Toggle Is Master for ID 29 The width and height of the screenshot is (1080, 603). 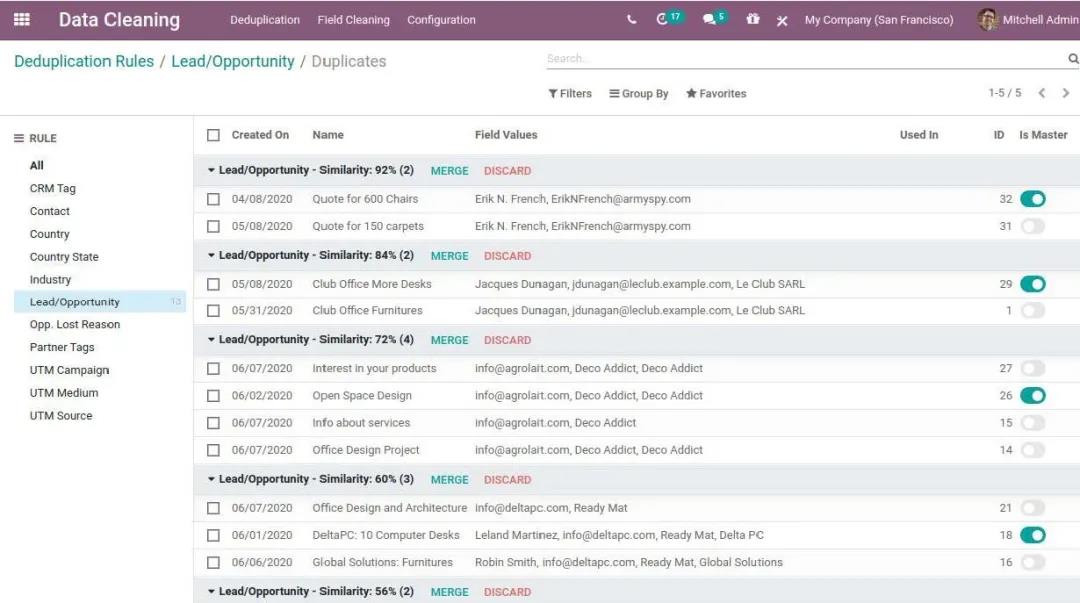pyautogui.click(x=1032, y=284)
